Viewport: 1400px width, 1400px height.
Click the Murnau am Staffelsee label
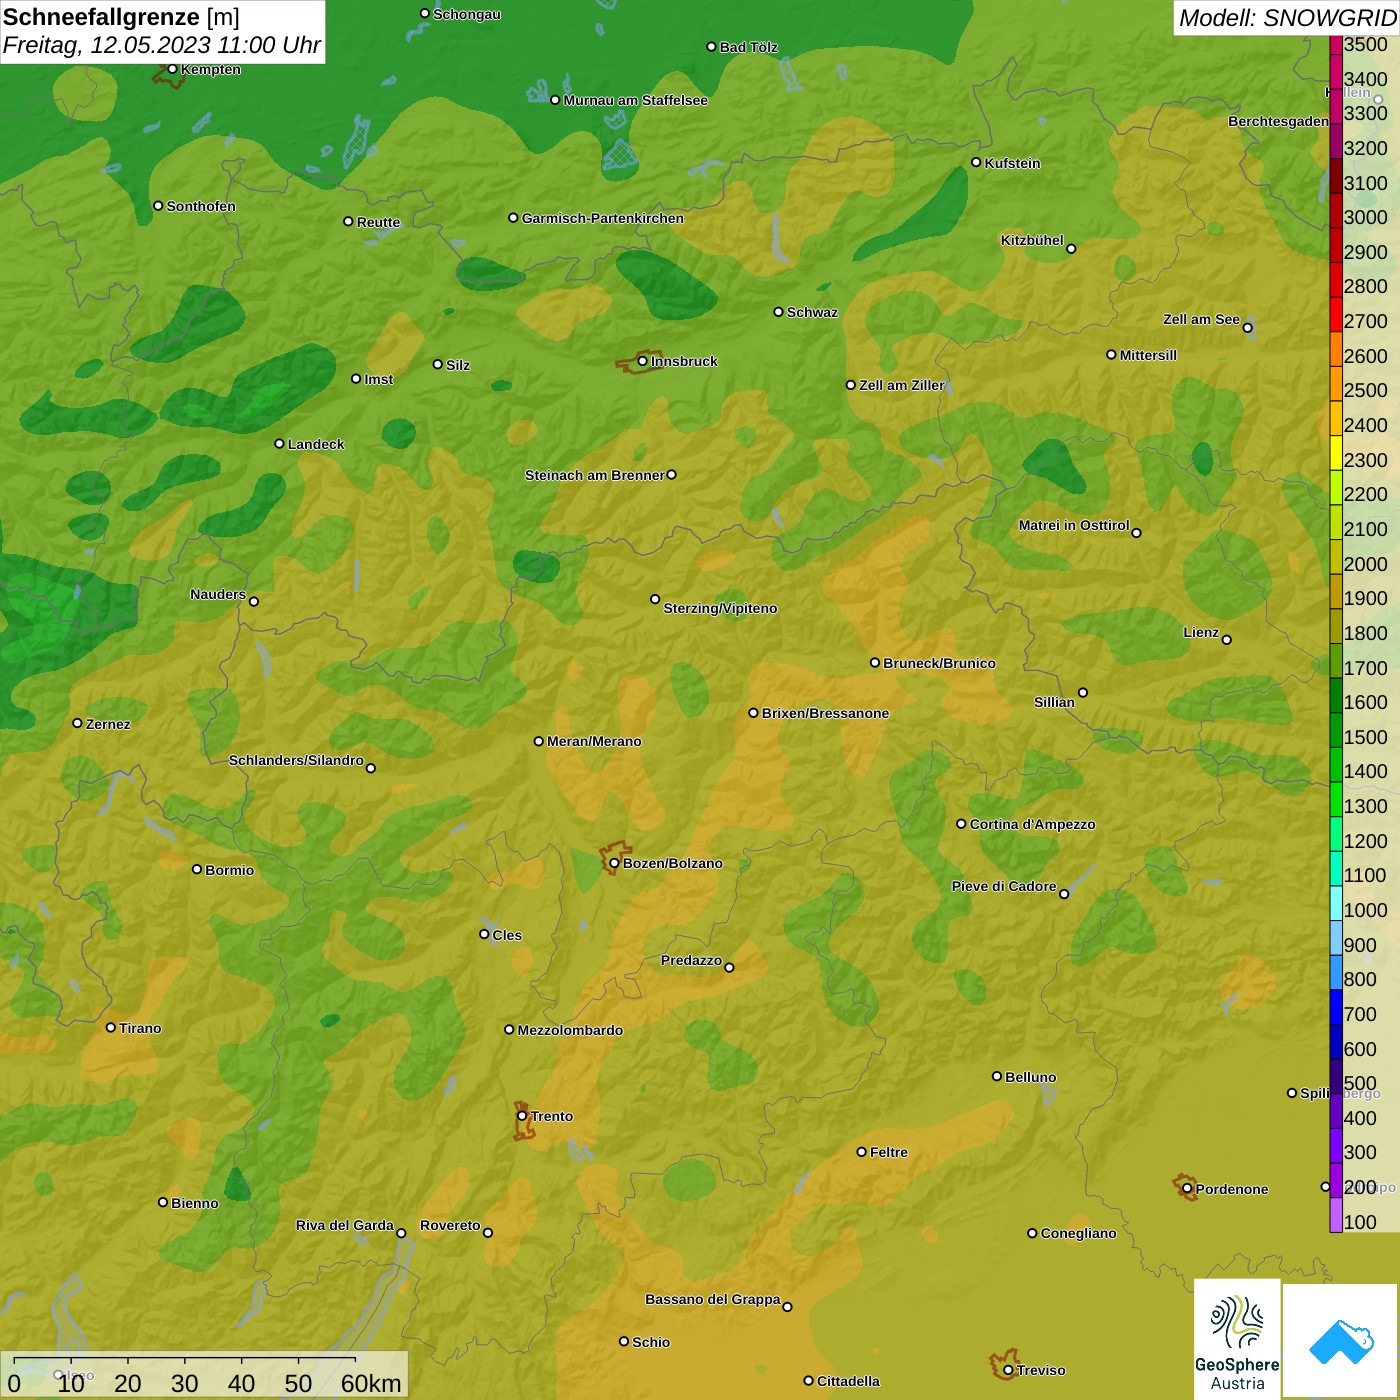tap(636, 100)
